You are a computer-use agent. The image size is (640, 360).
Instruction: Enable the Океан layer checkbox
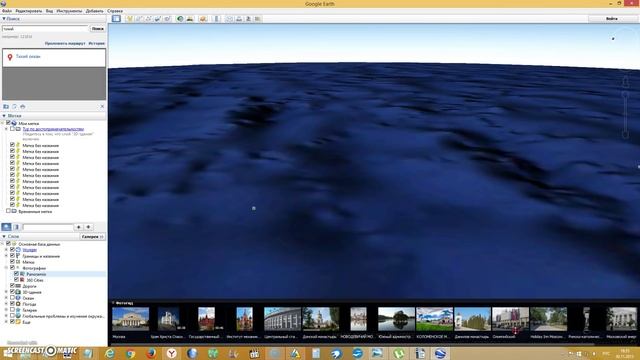(x=12, y=298)
